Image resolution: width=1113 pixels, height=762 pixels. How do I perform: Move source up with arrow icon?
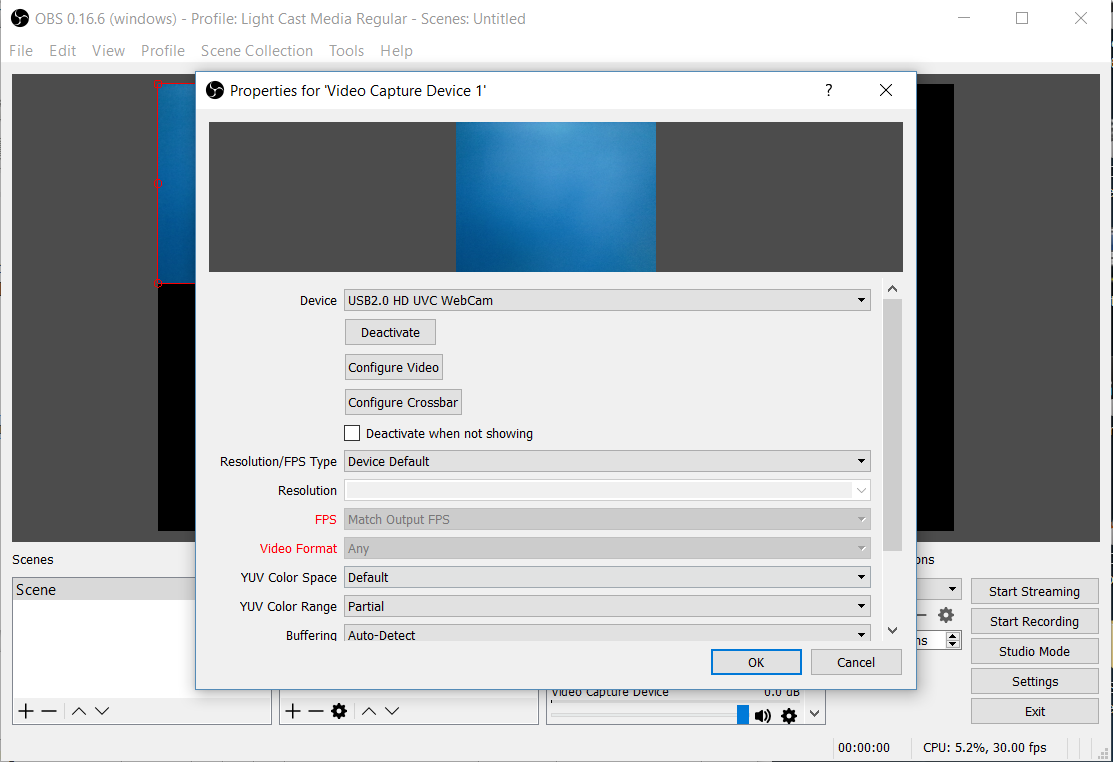click(369, 711)
